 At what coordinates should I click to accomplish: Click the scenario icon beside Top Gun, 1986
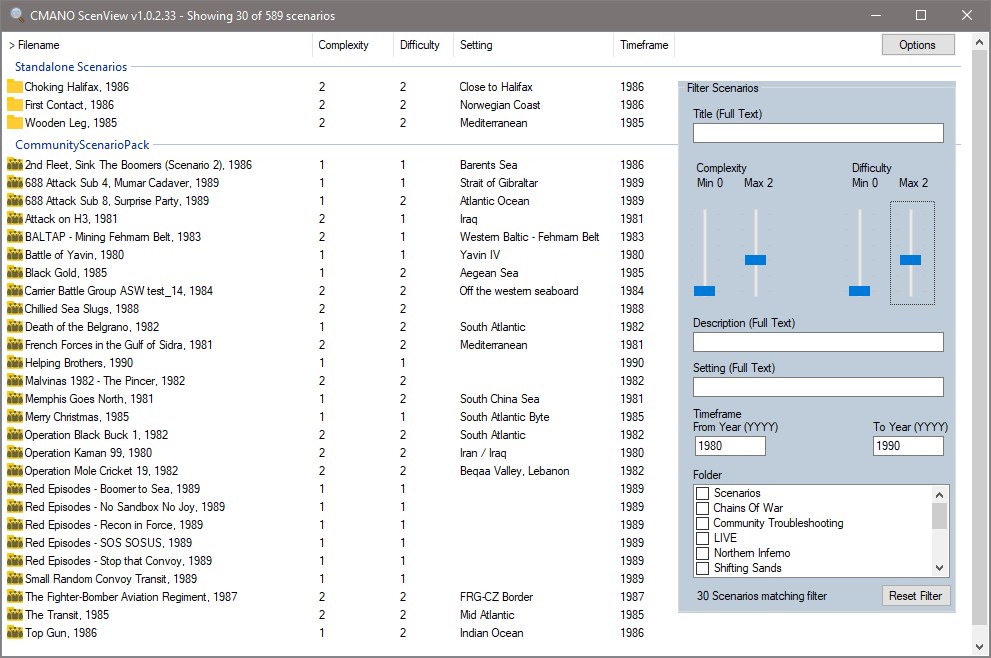pos(15,633)
